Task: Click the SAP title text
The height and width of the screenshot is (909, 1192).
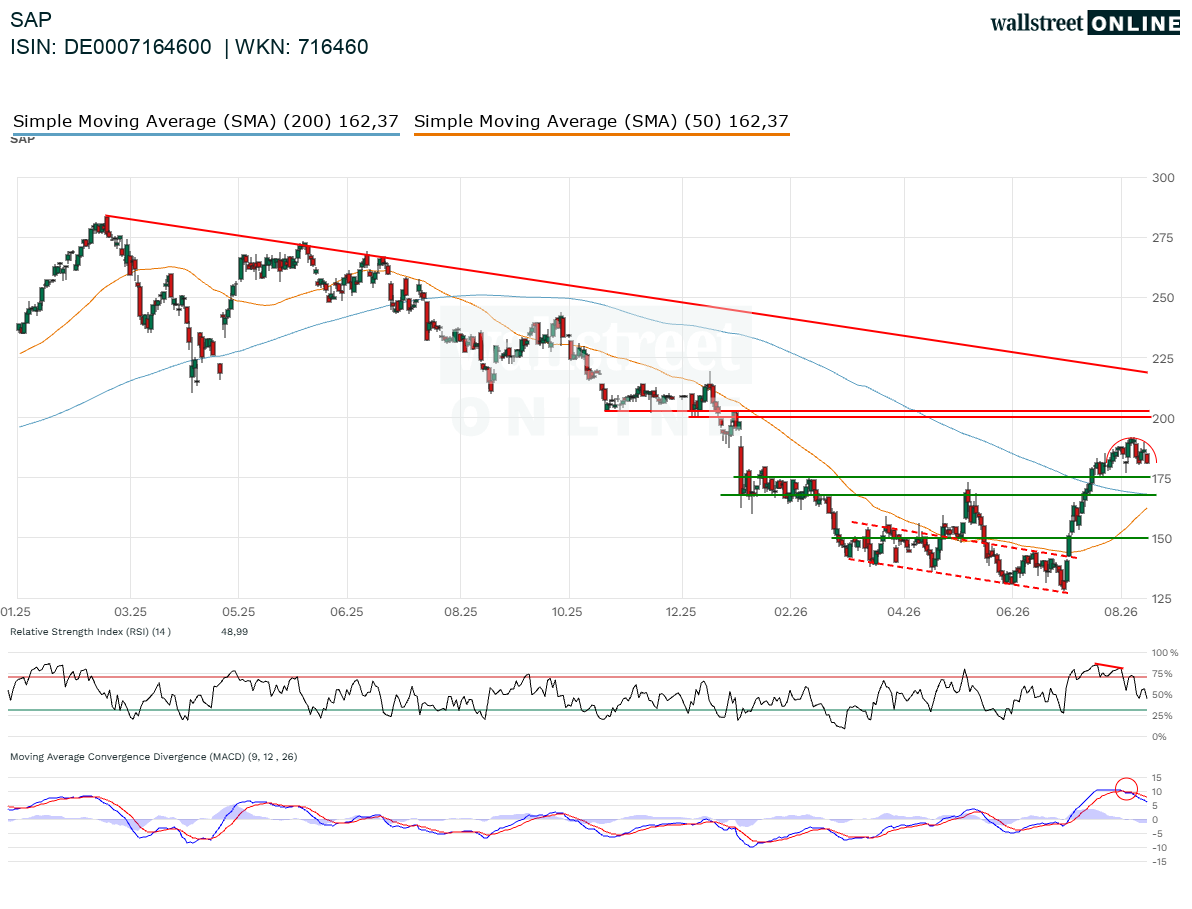Action: (x=30, y=19)
